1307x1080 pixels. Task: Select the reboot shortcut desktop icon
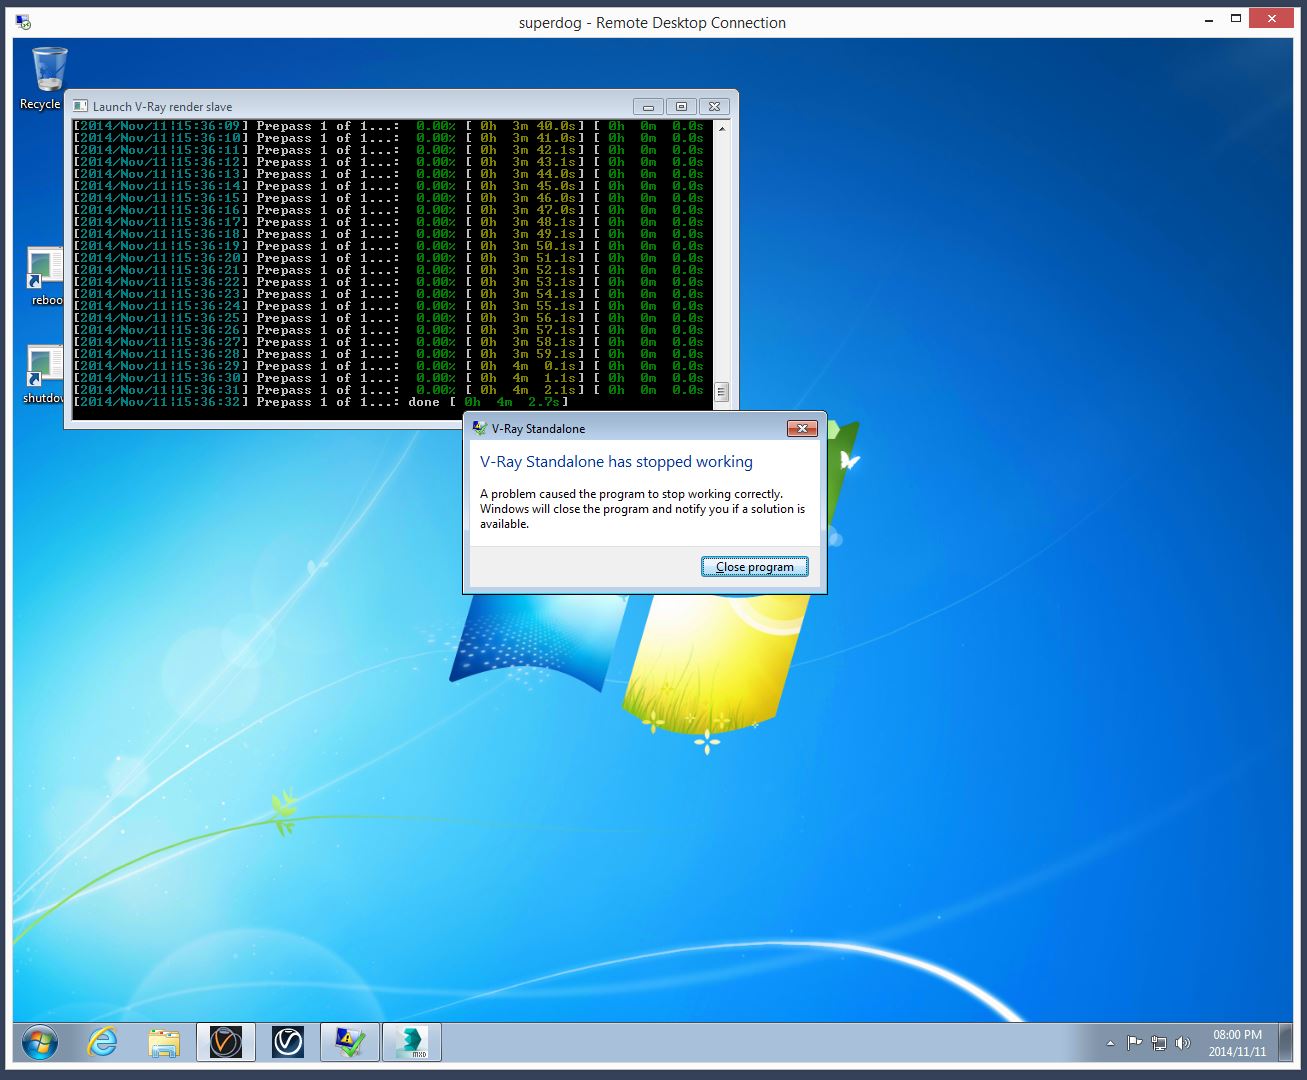[45, 277]
